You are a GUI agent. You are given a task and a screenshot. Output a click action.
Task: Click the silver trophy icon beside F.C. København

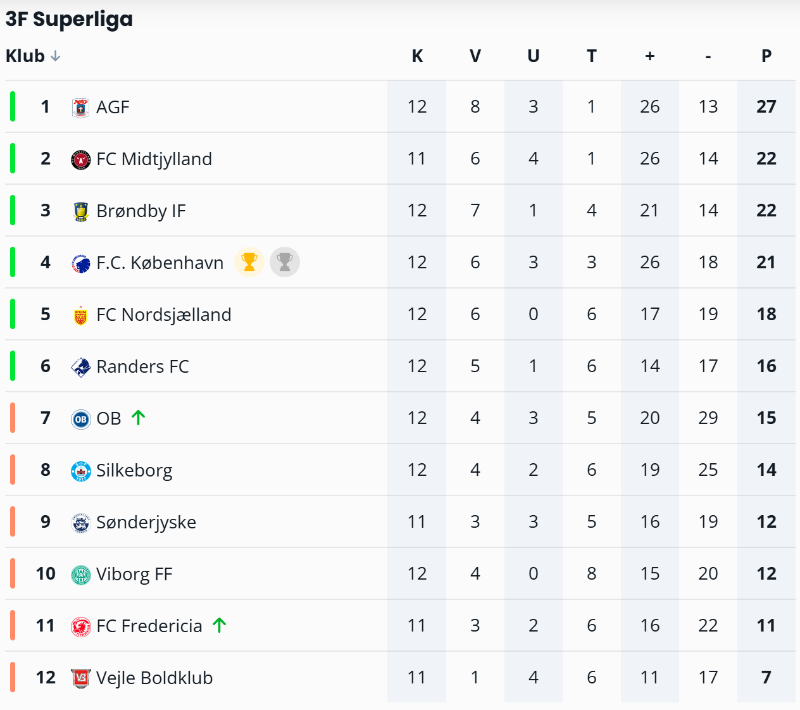tap(285, 262)
